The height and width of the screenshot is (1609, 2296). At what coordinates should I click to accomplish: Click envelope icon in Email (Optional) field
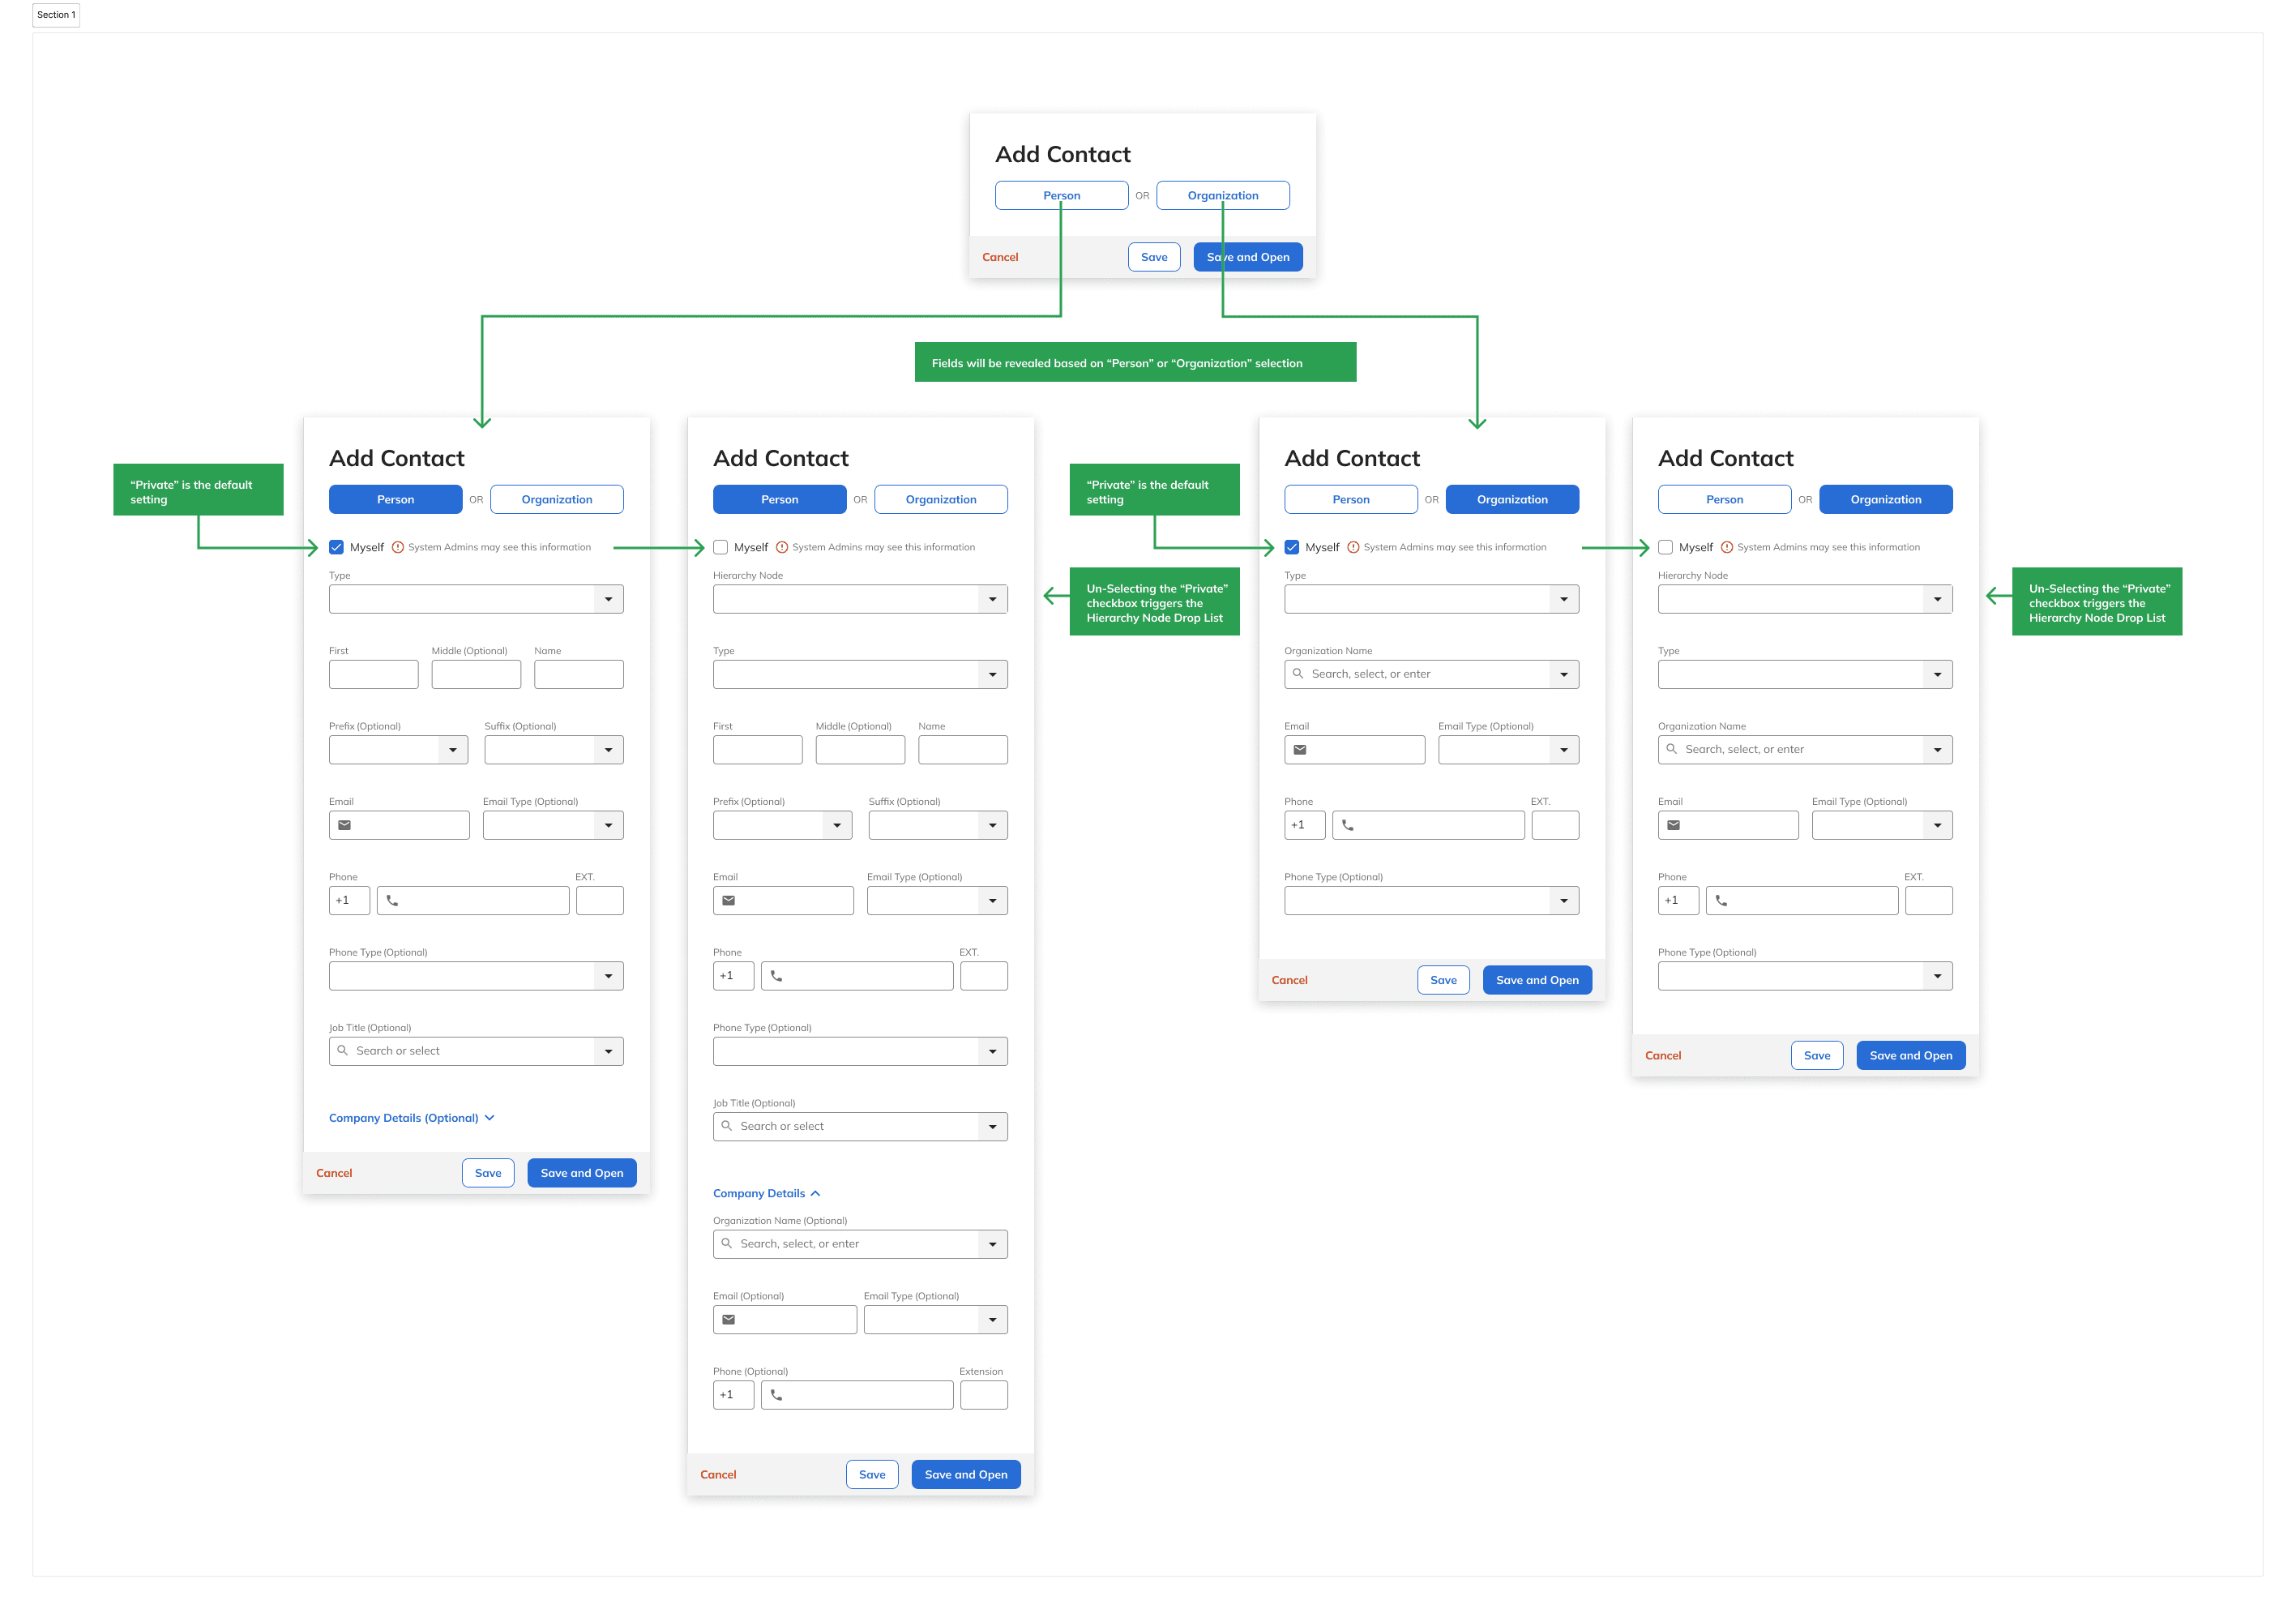pos(729,1319)
